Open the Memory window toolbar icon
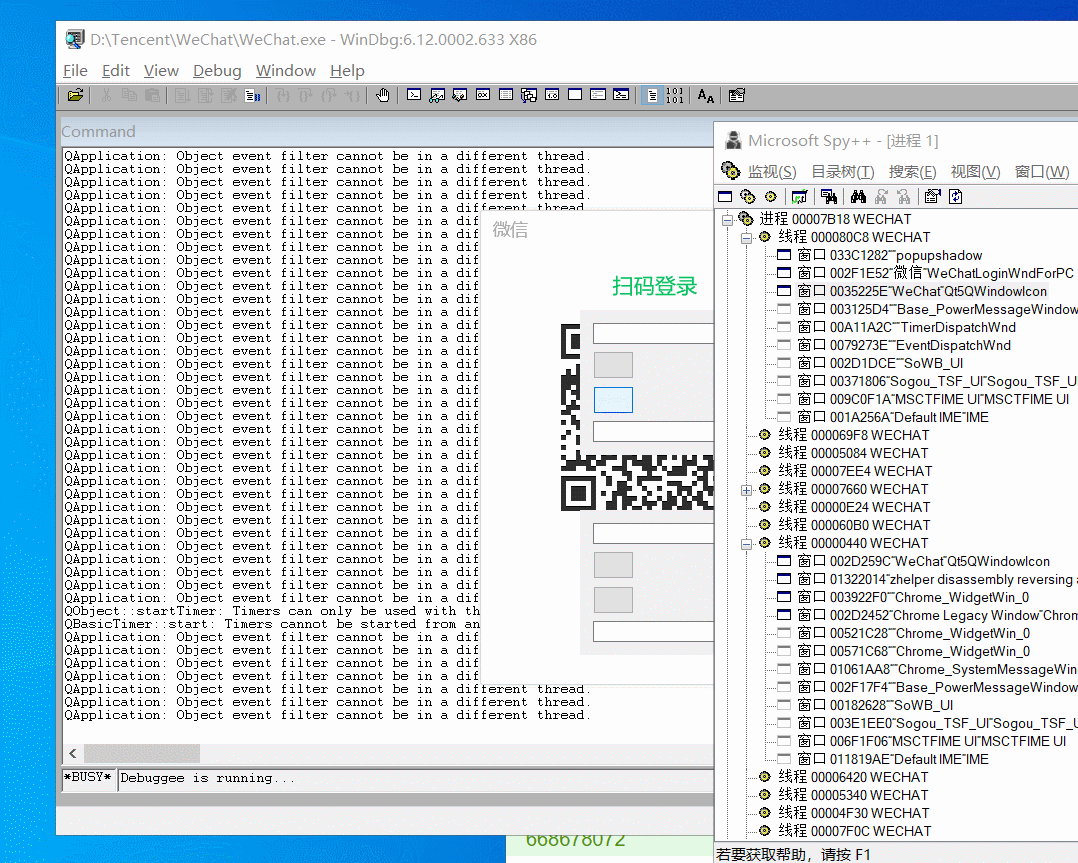This screenshot has height=863, width=1078. click(506, 96)
